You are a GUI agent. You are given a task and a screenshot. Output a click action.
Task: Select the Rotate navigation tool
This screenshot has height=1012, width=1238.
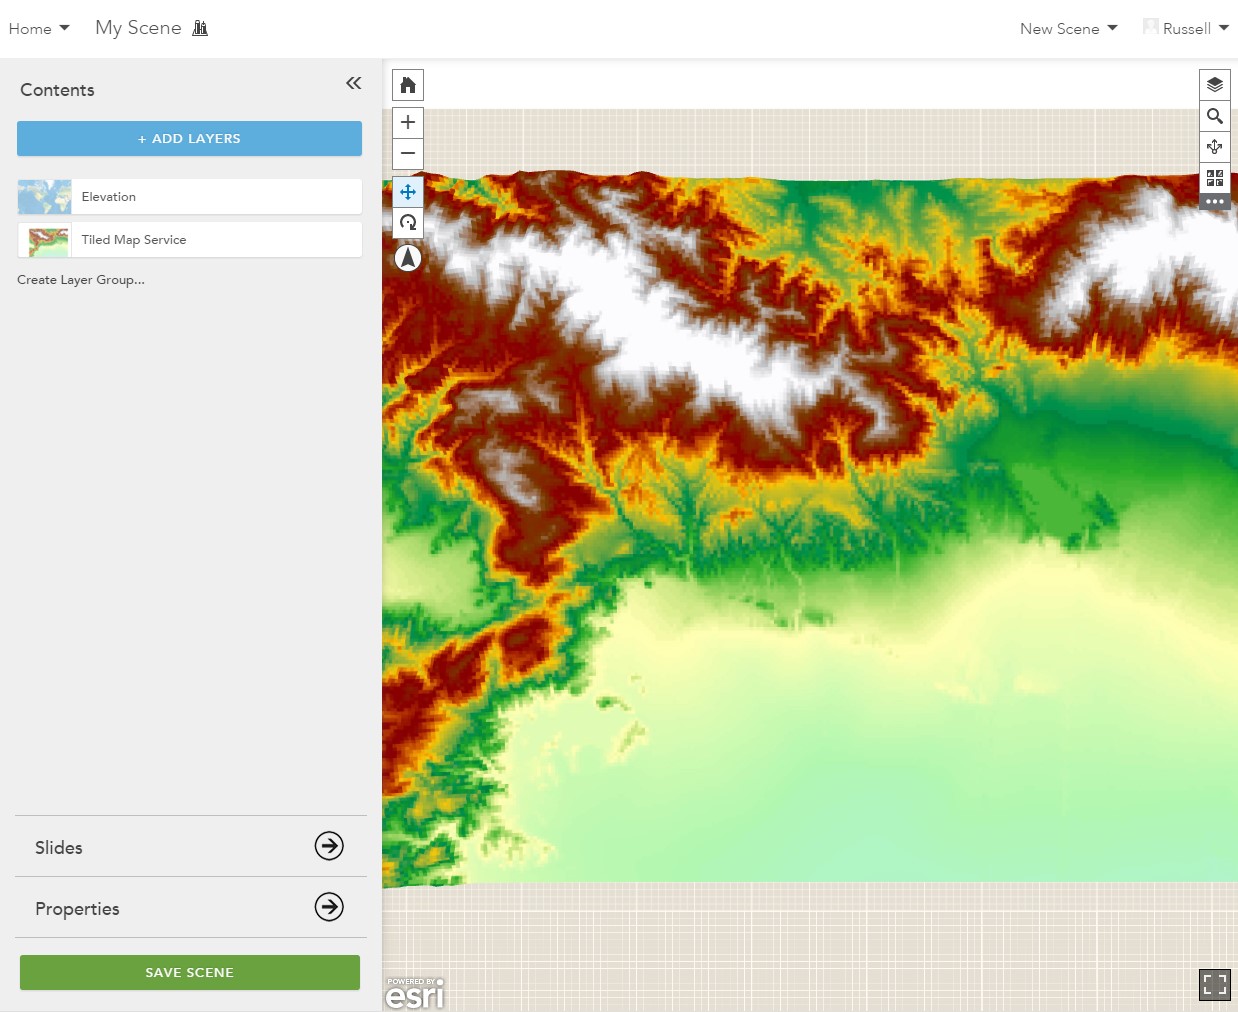(x=408, y=223)
